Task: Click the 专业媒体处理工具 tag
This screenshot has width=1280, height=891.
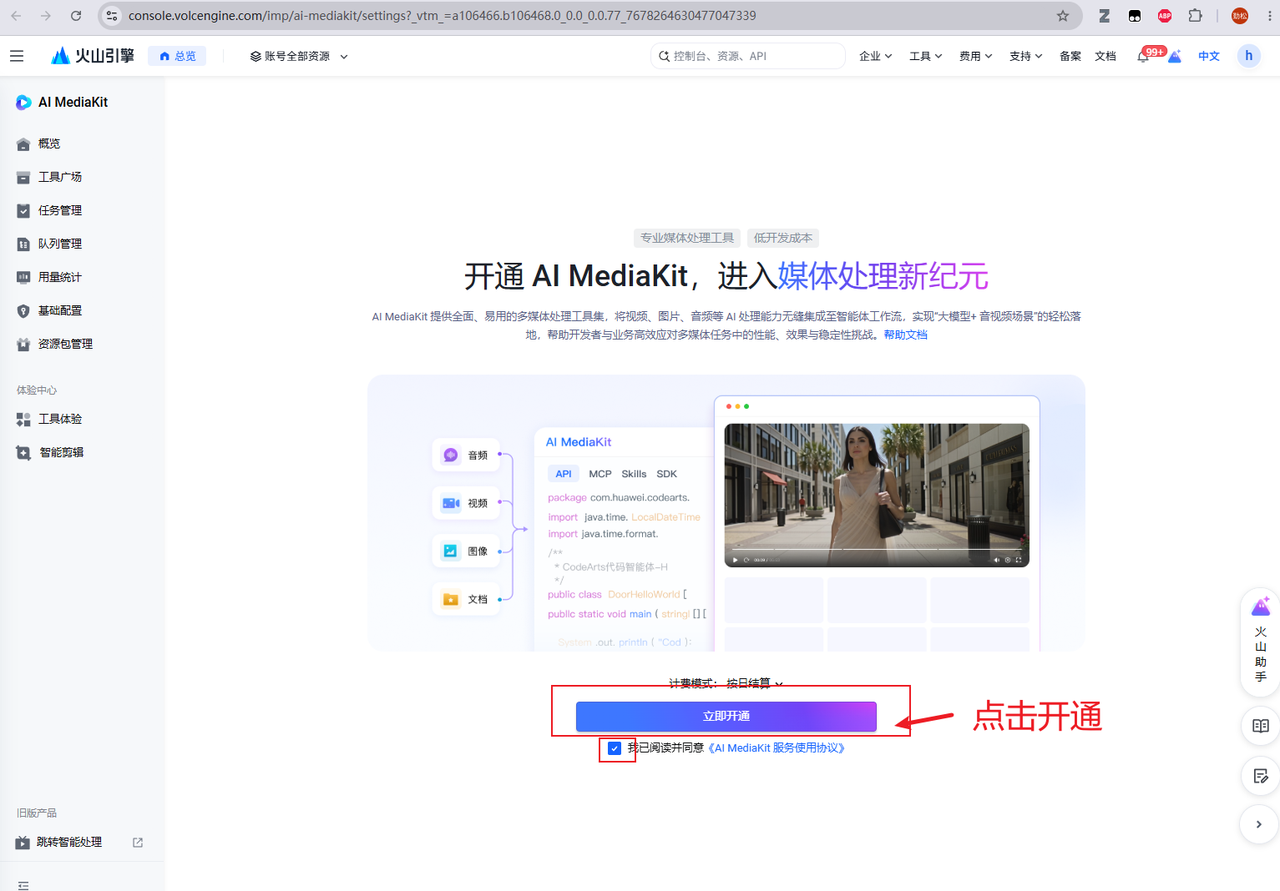Action: (x=687, y=238)
